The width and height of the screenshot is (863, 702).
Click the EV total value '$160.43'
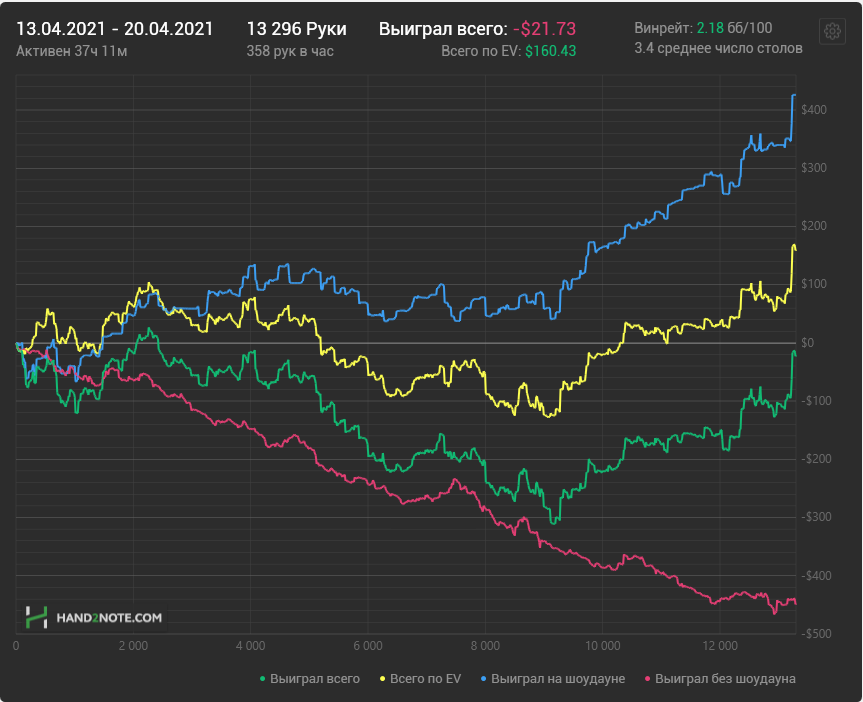pyautogui.click(x=550, y=51)
